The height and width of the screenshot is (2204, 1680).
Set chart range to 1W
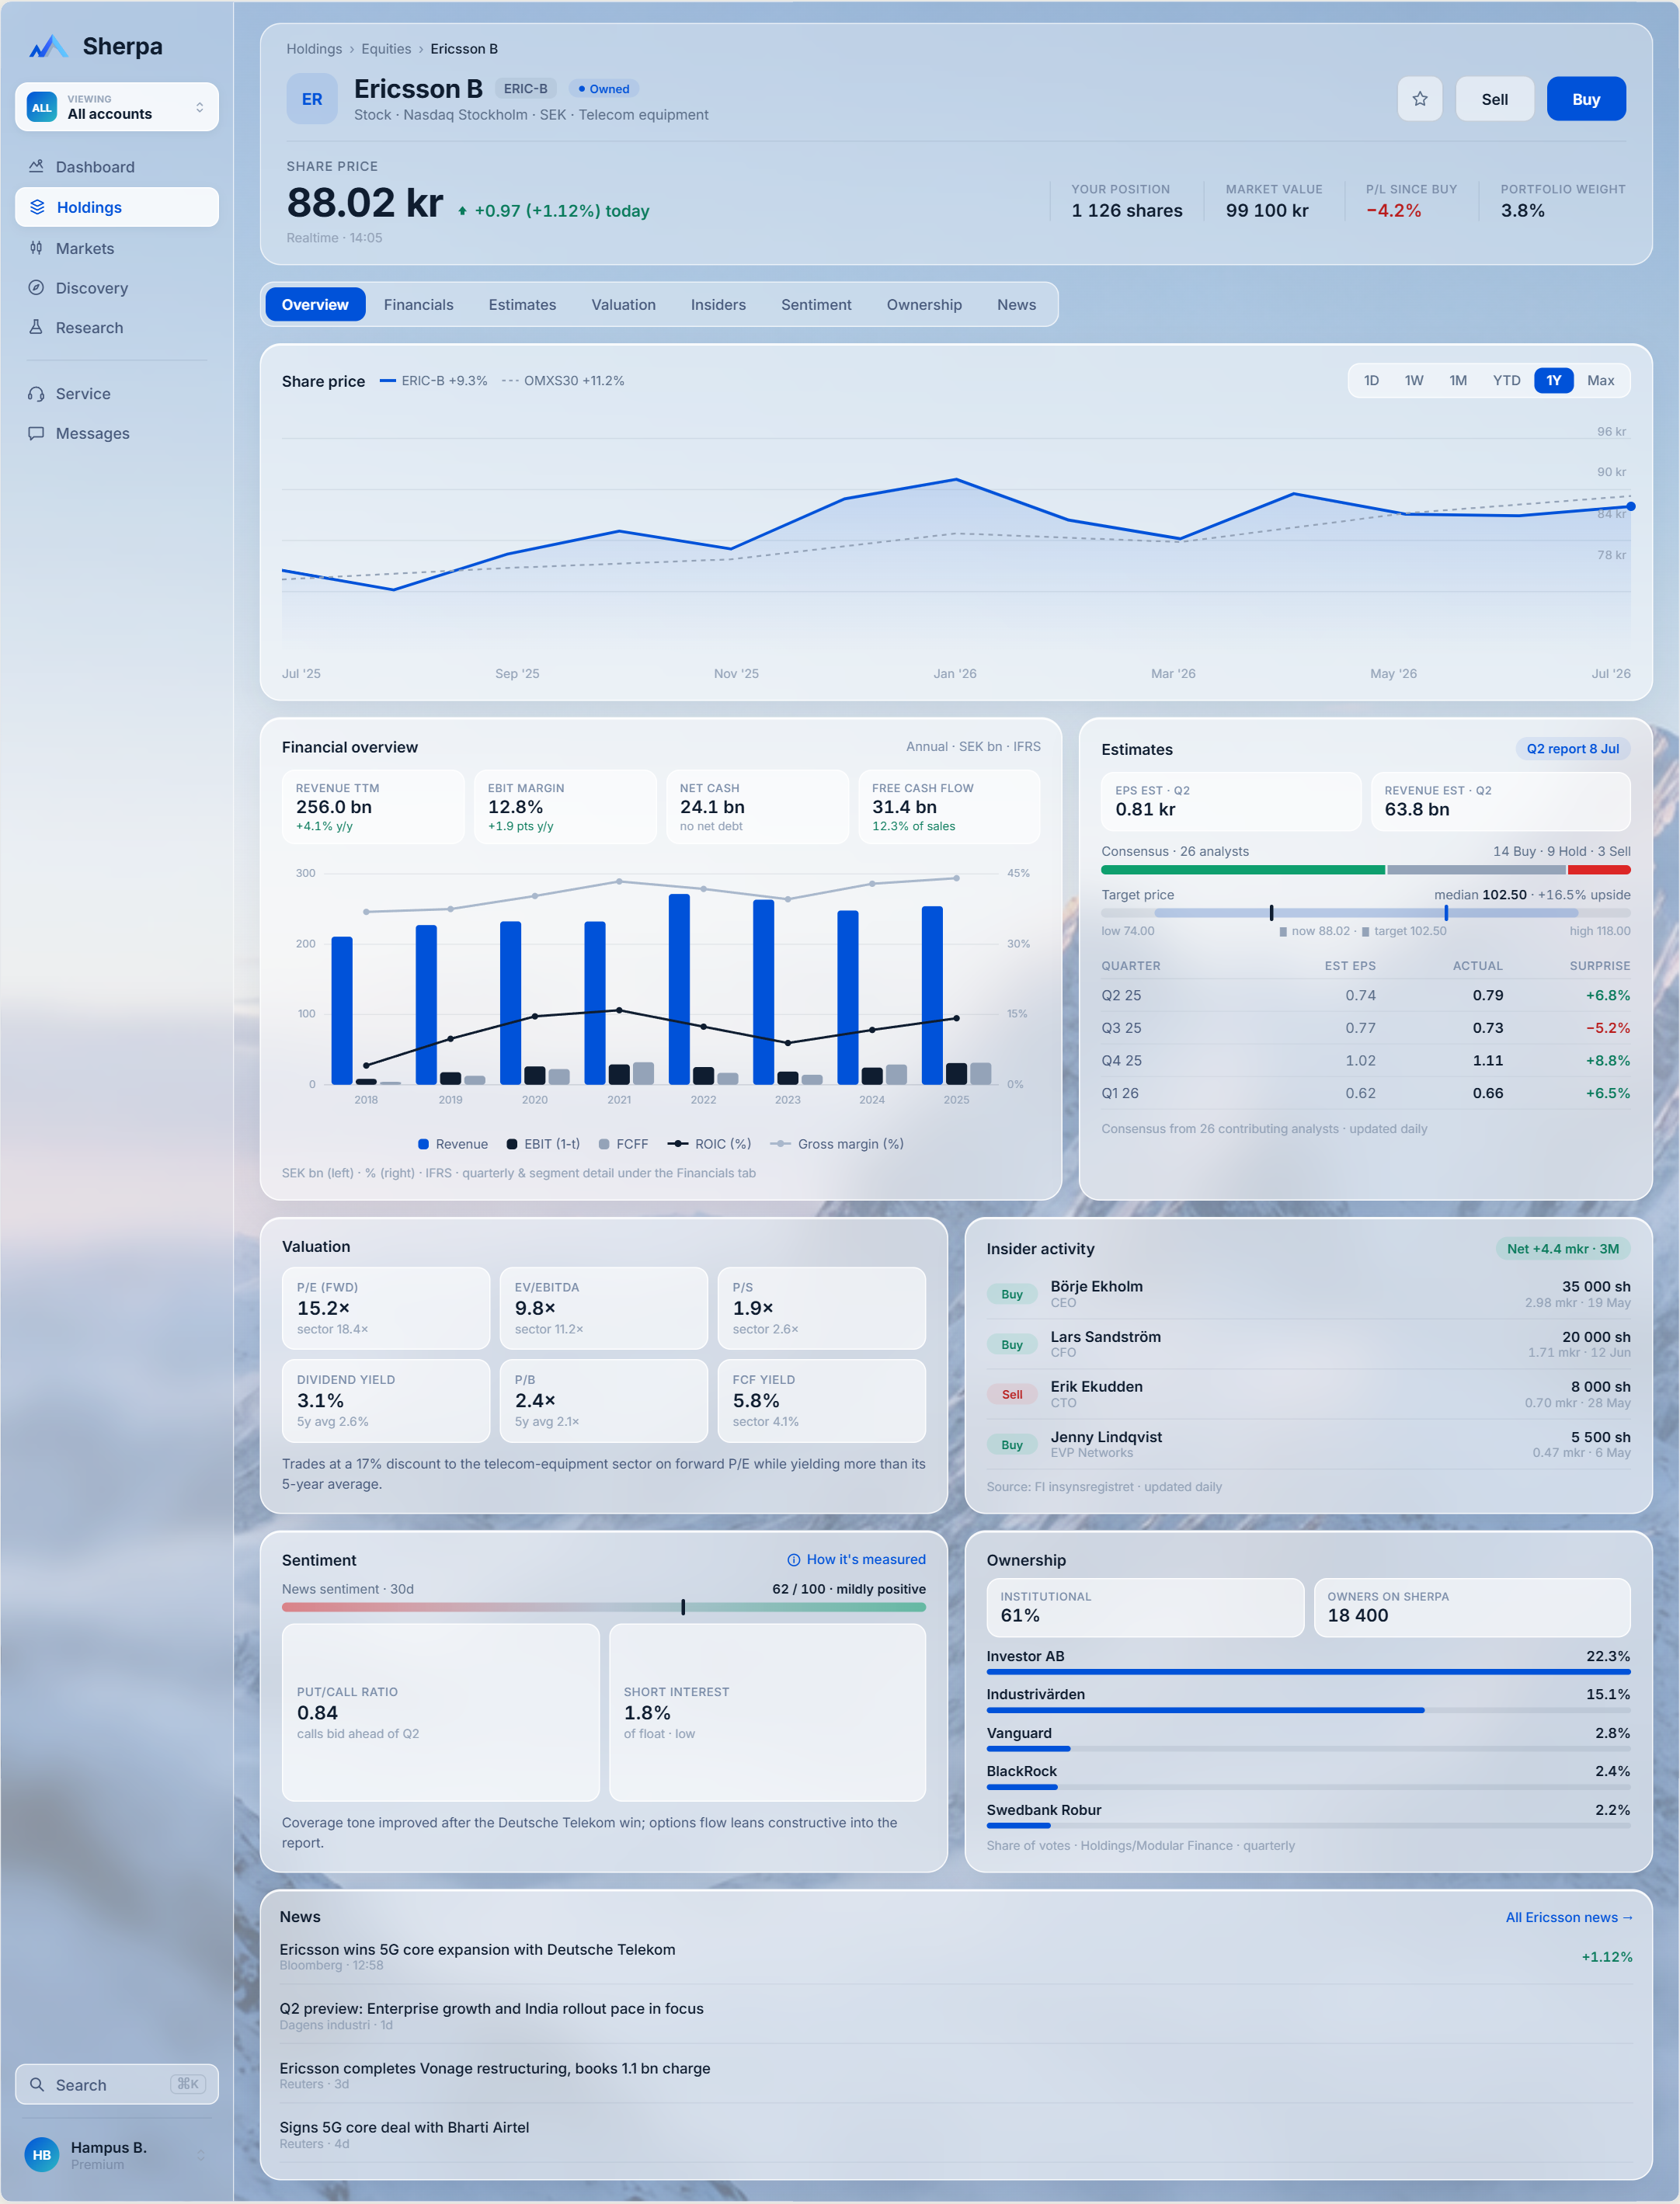pos(1414,381)
